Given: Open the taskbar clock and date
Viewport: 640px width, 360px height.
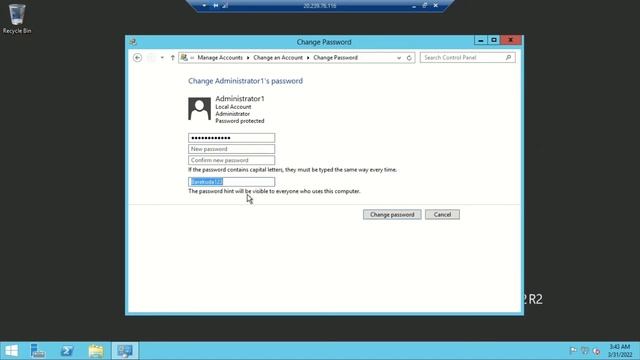Looking at the screenshot, I should 619,351.
